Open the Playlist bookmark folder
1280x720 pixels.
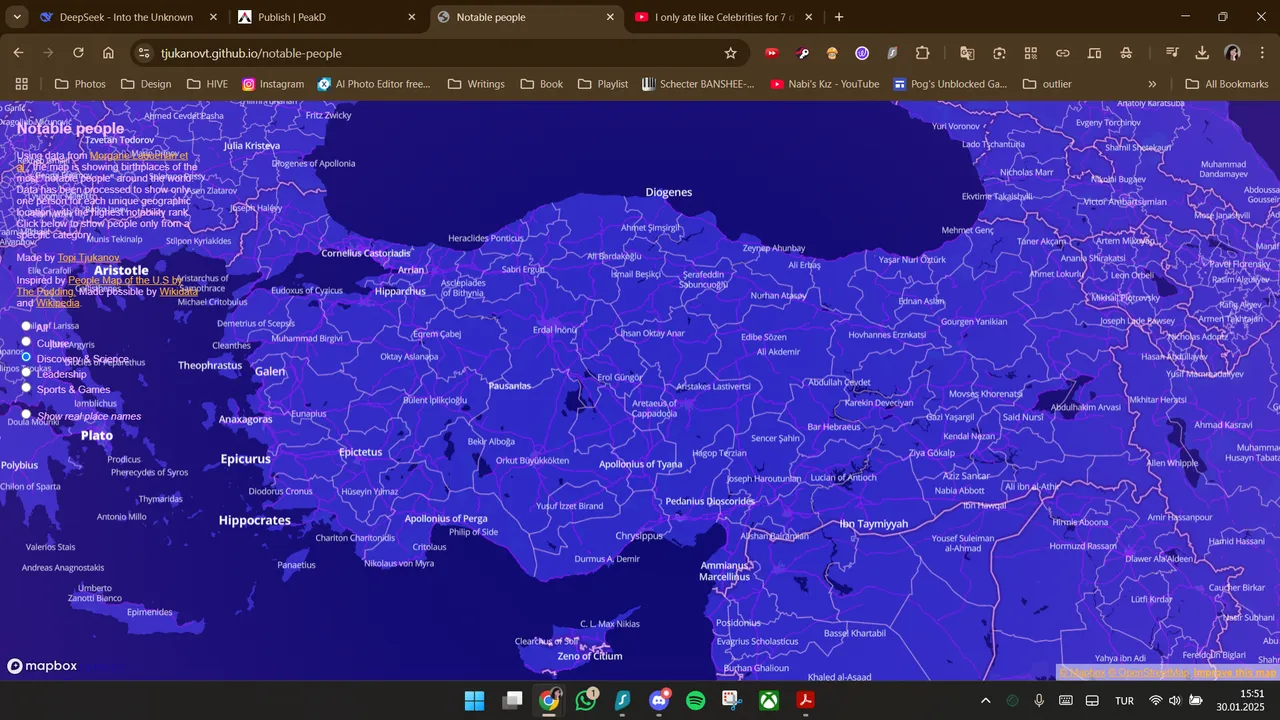603,84
